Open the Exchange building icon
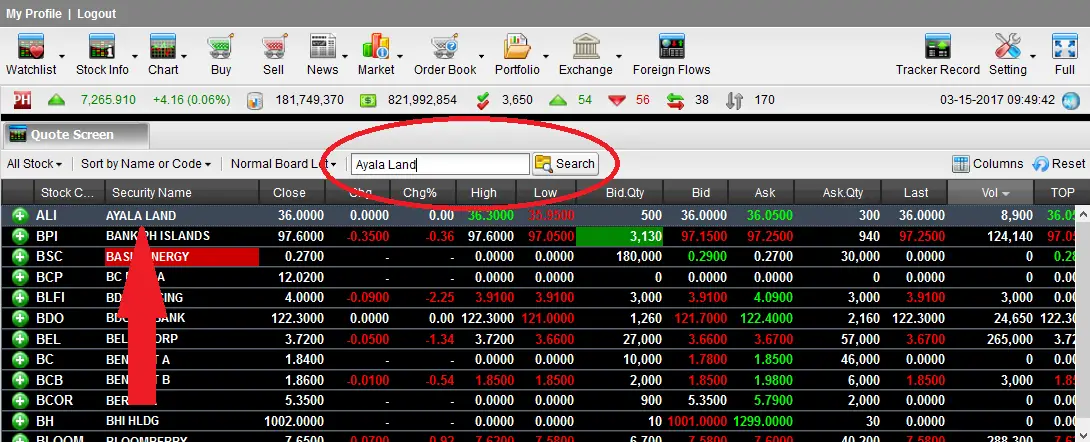This screenshot has width=1090, height=442. pyautogui.click(x=586, y=47)
